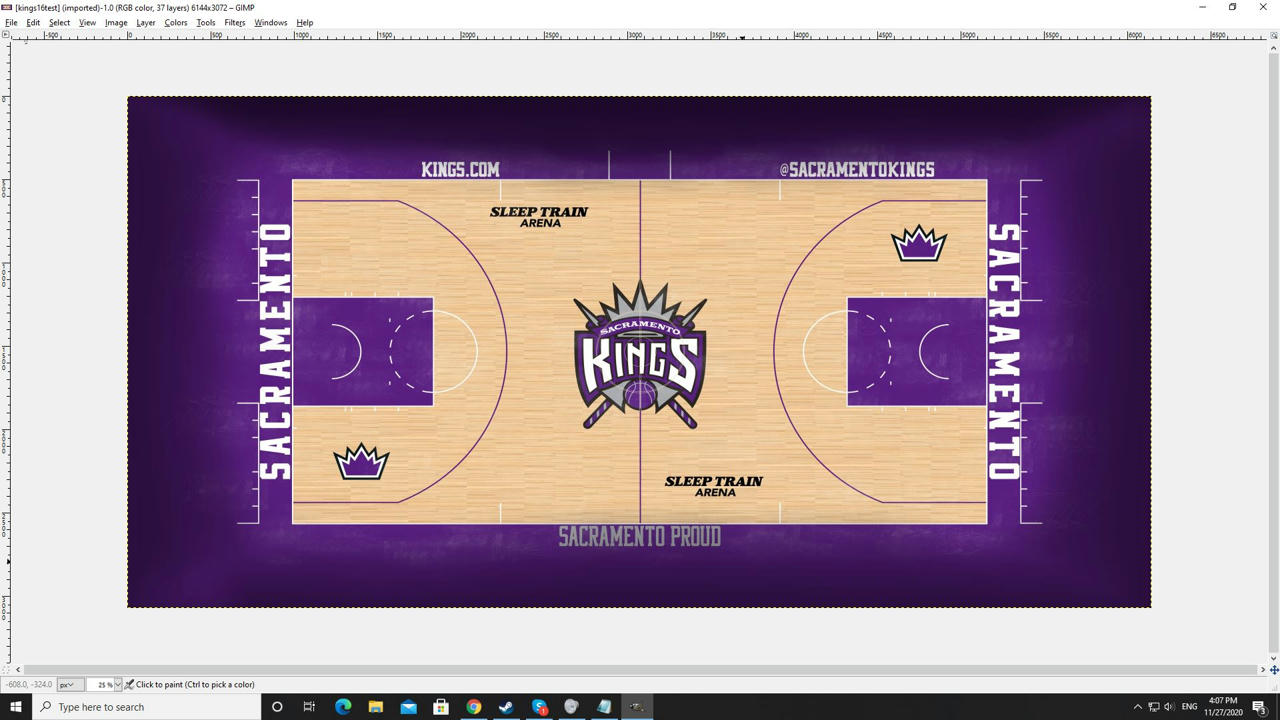
Task: Click the vertical scrollbar down arrow
Action: [x=1274, y=658]
